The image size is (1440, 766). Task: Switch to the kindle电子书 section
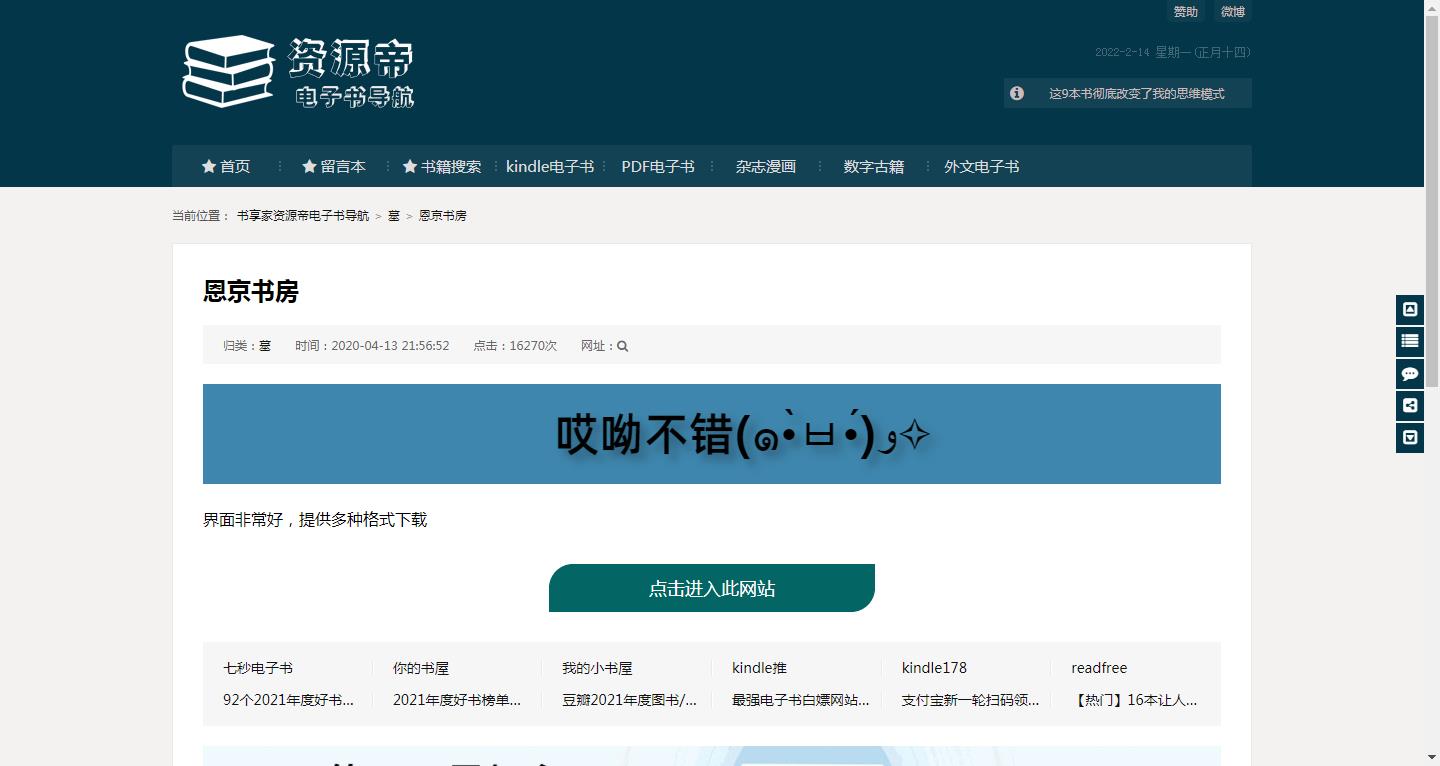click(x=550, y=166)
